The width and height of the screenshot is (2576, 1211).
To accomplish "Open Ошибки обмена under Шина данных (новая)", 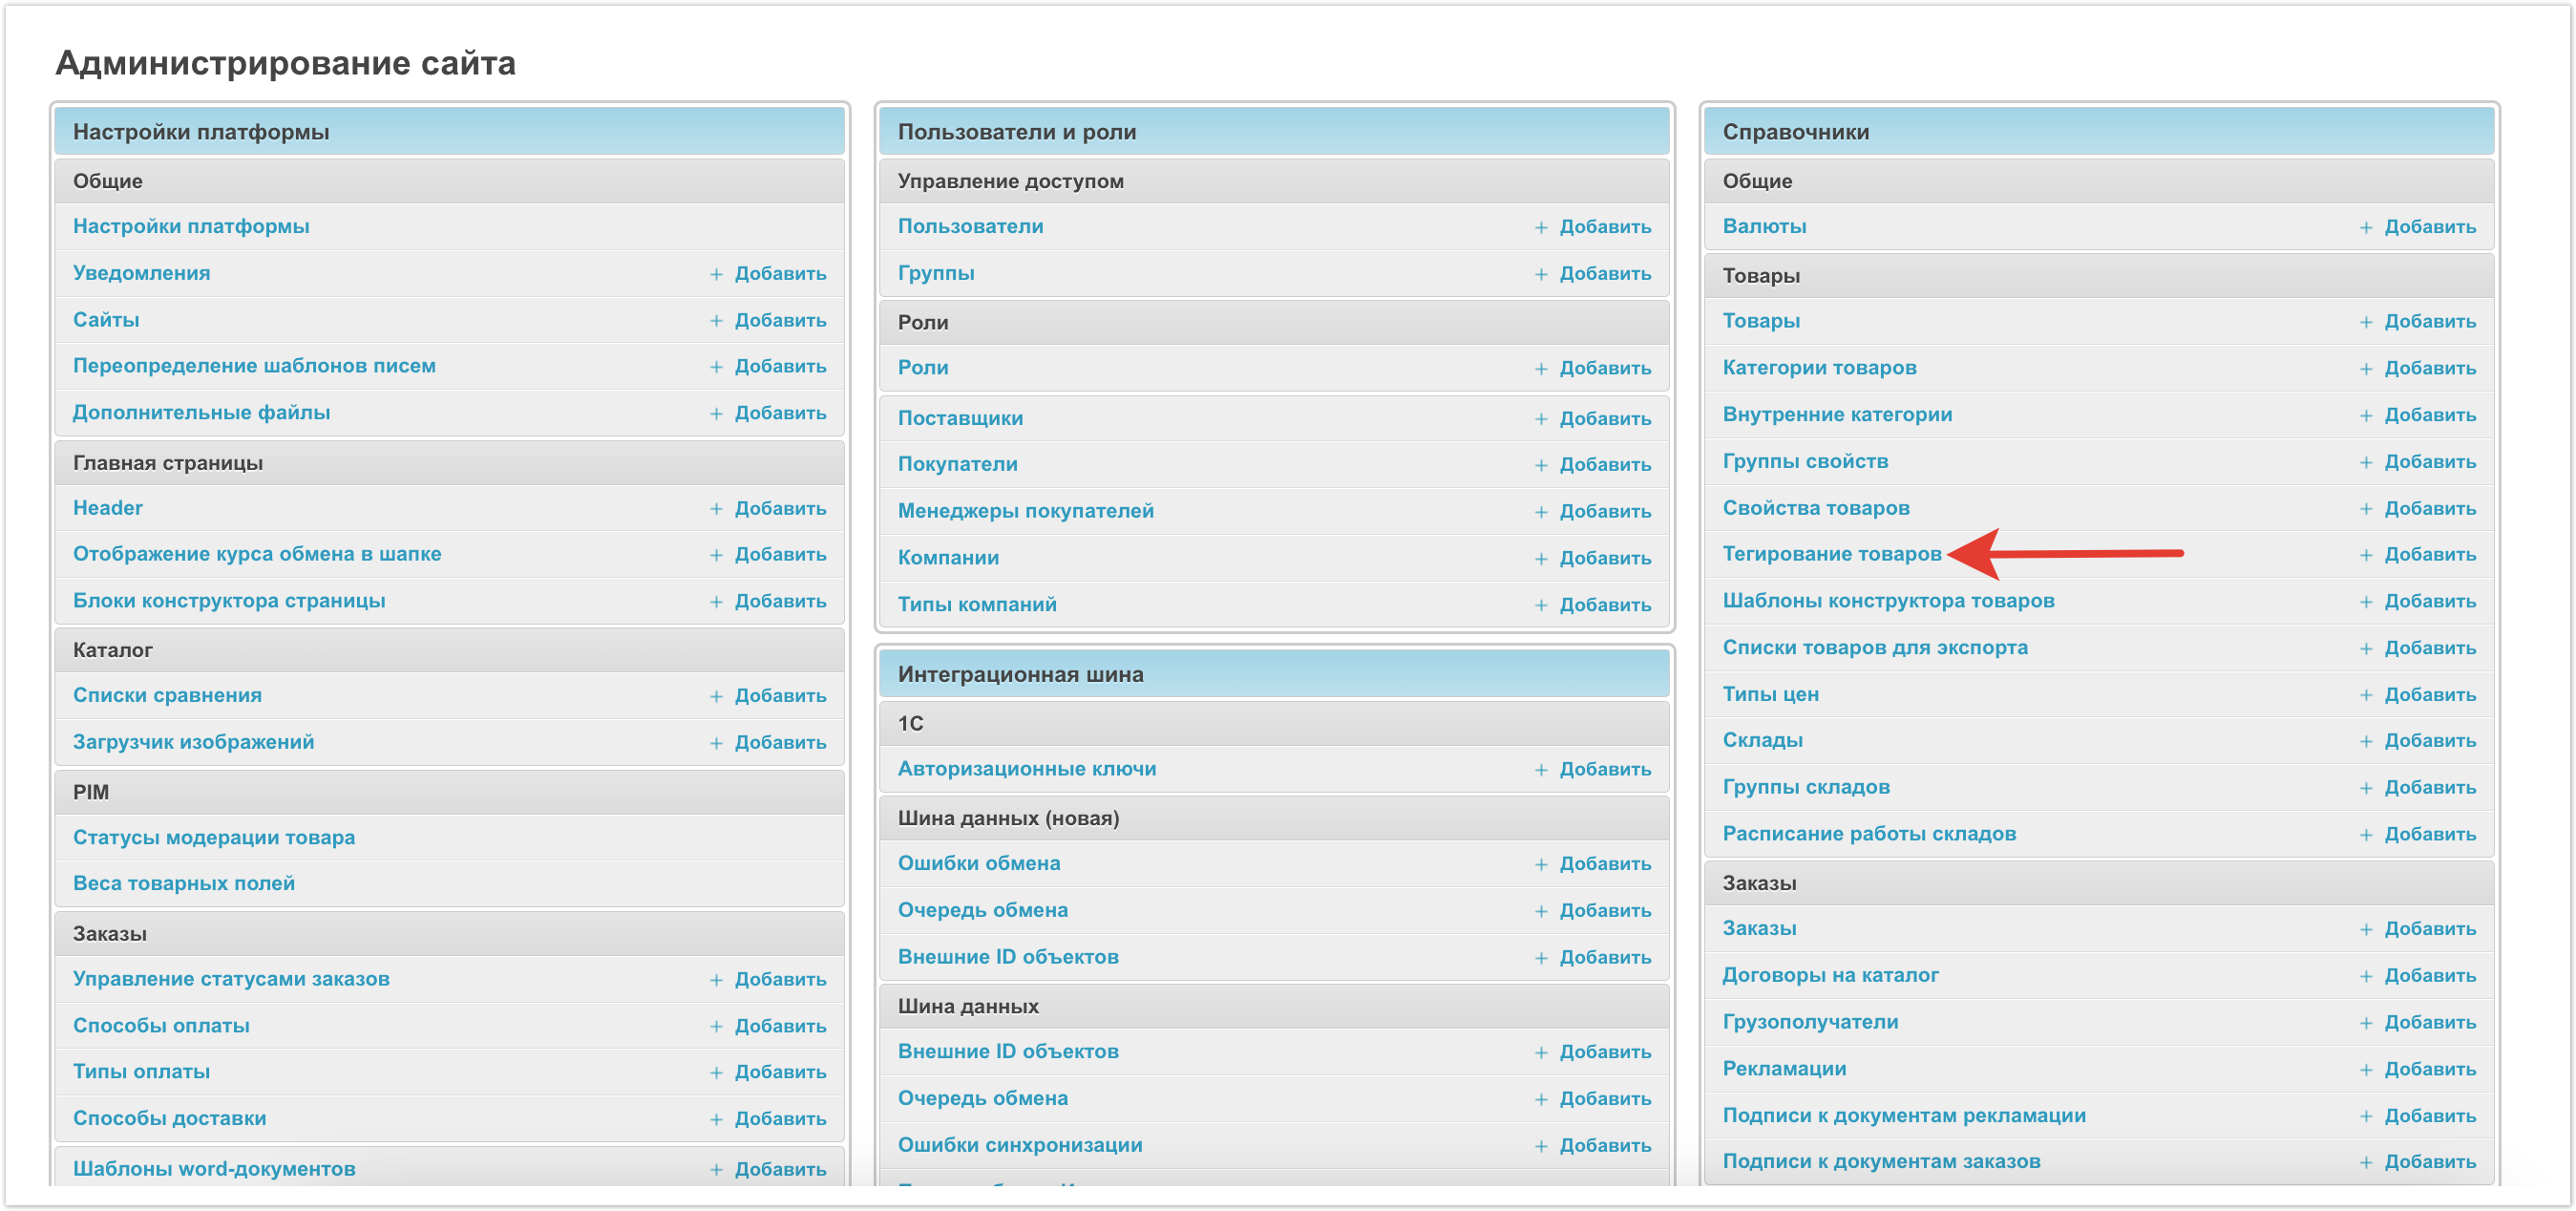I will tap(978, 863).
